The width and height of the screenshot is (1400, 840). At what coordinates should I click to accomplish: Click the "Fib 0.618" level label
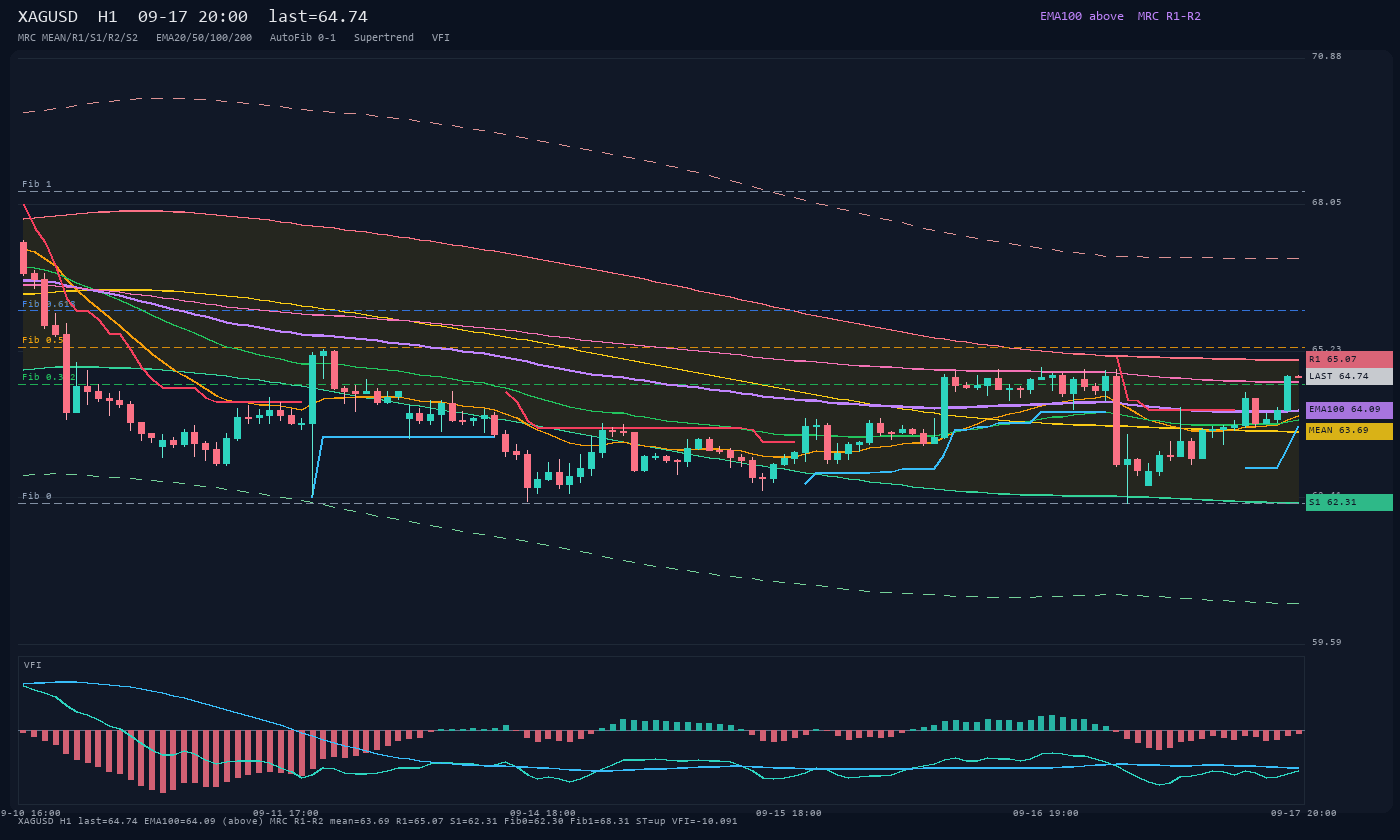[49, 304]
